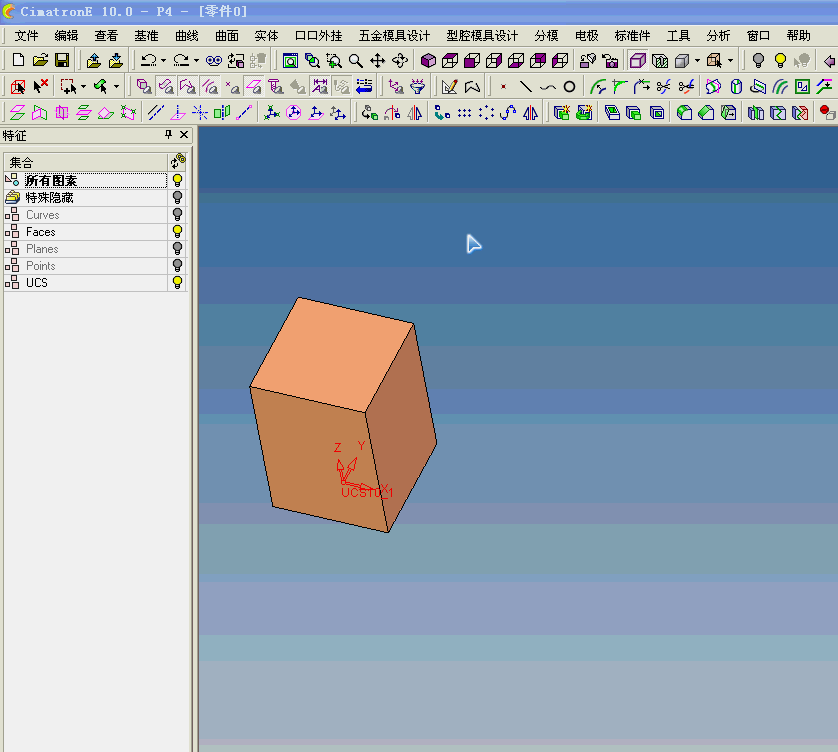Toggle visibility bulb for 所有图素

click(177, 180)
